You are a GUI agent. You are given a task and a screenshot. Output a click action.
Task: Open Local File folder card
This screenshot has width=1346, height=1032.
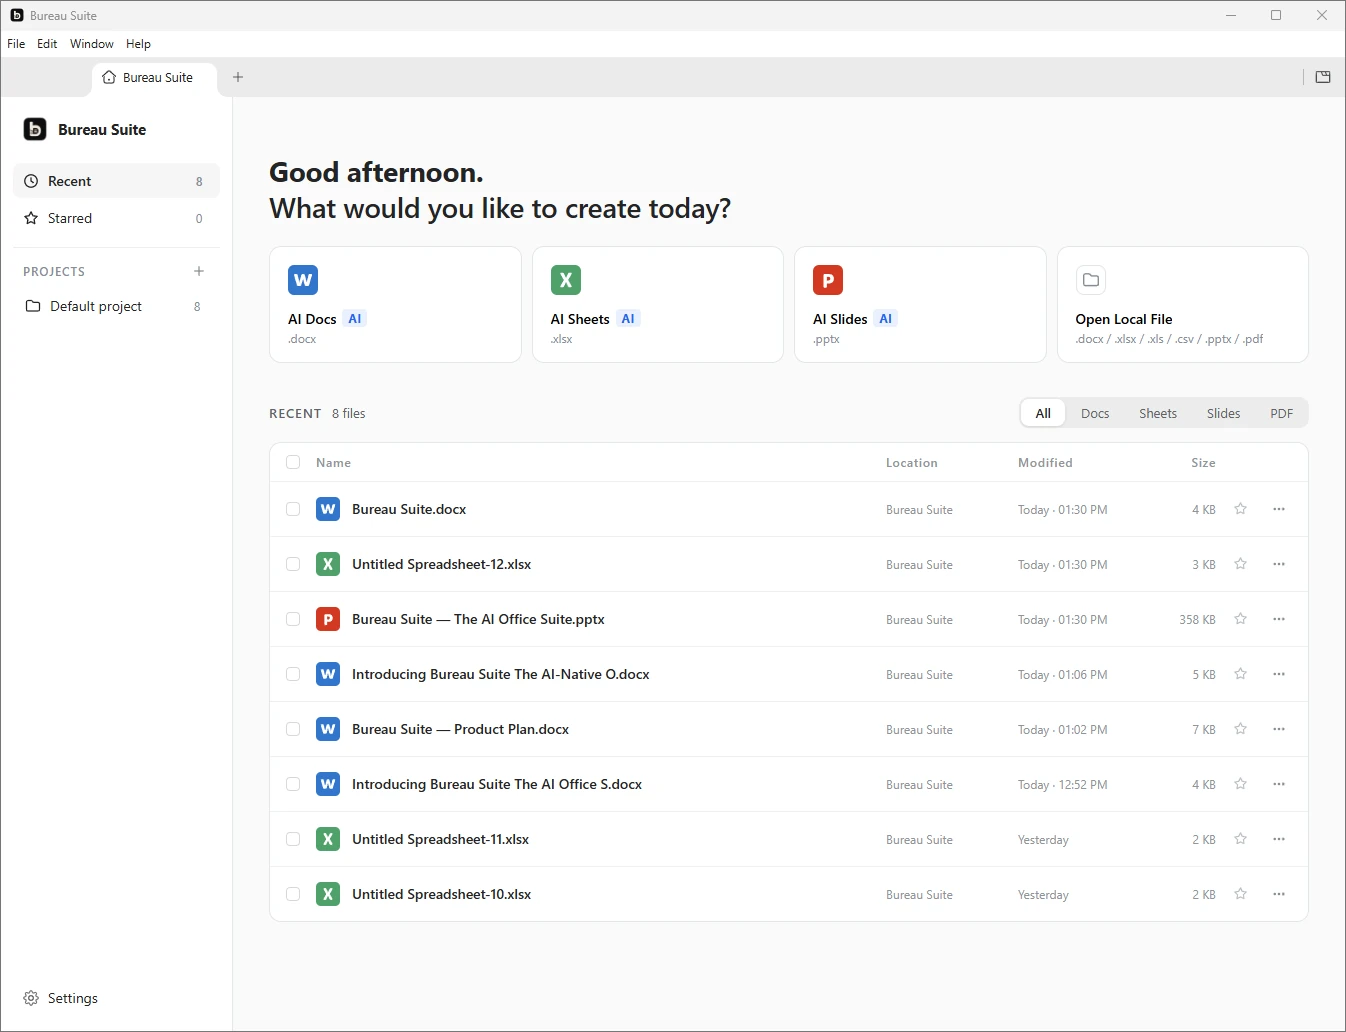click(1182, 304)
